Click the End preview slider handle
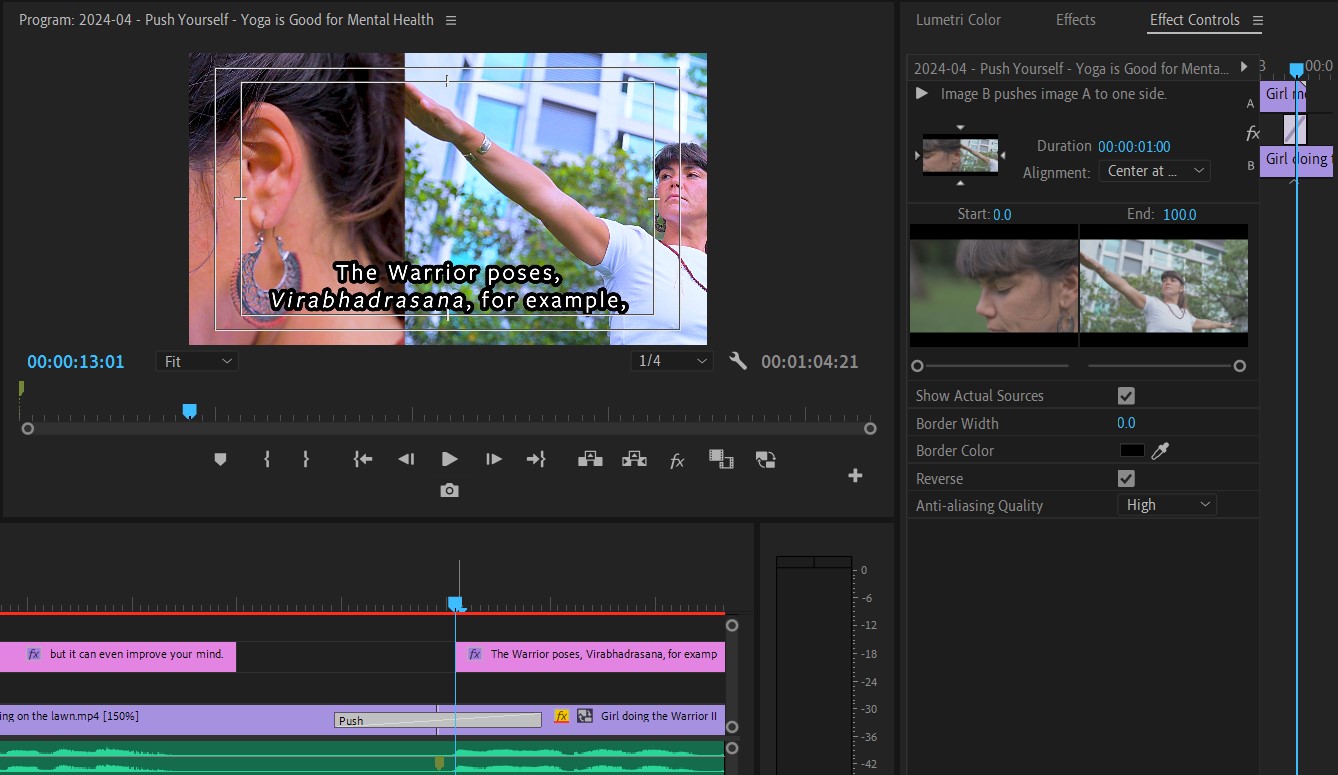This screenshot has width=1338, height=775. (1240, 366)
